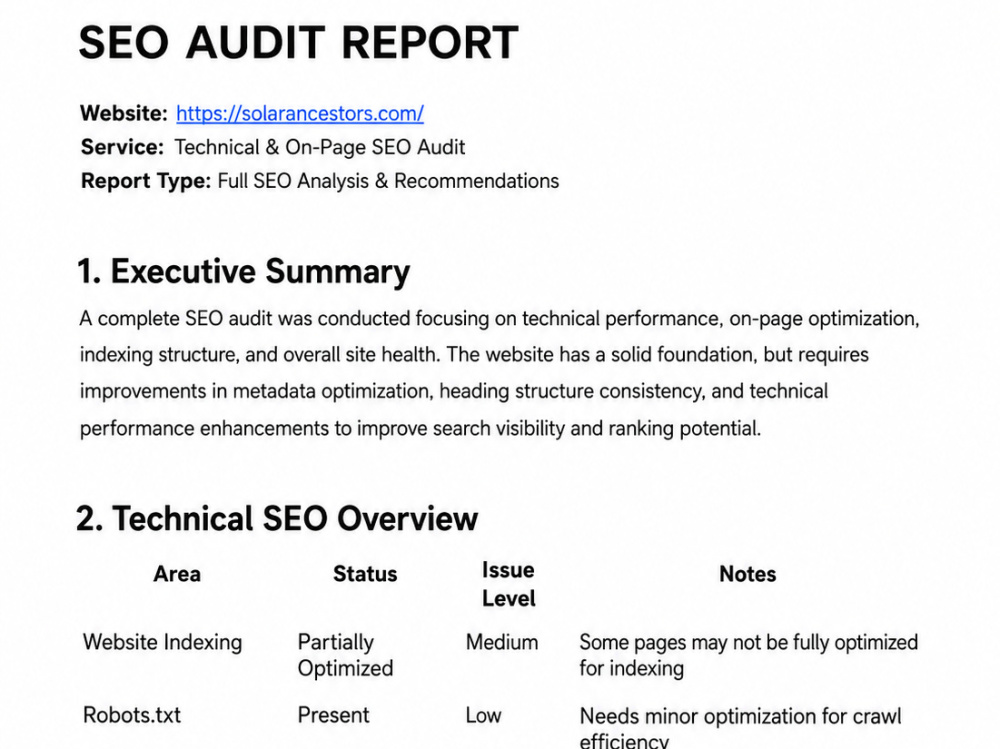1000x749 pixels.
Task: Select the Website Indexing table cell
Action: point(163,642)
